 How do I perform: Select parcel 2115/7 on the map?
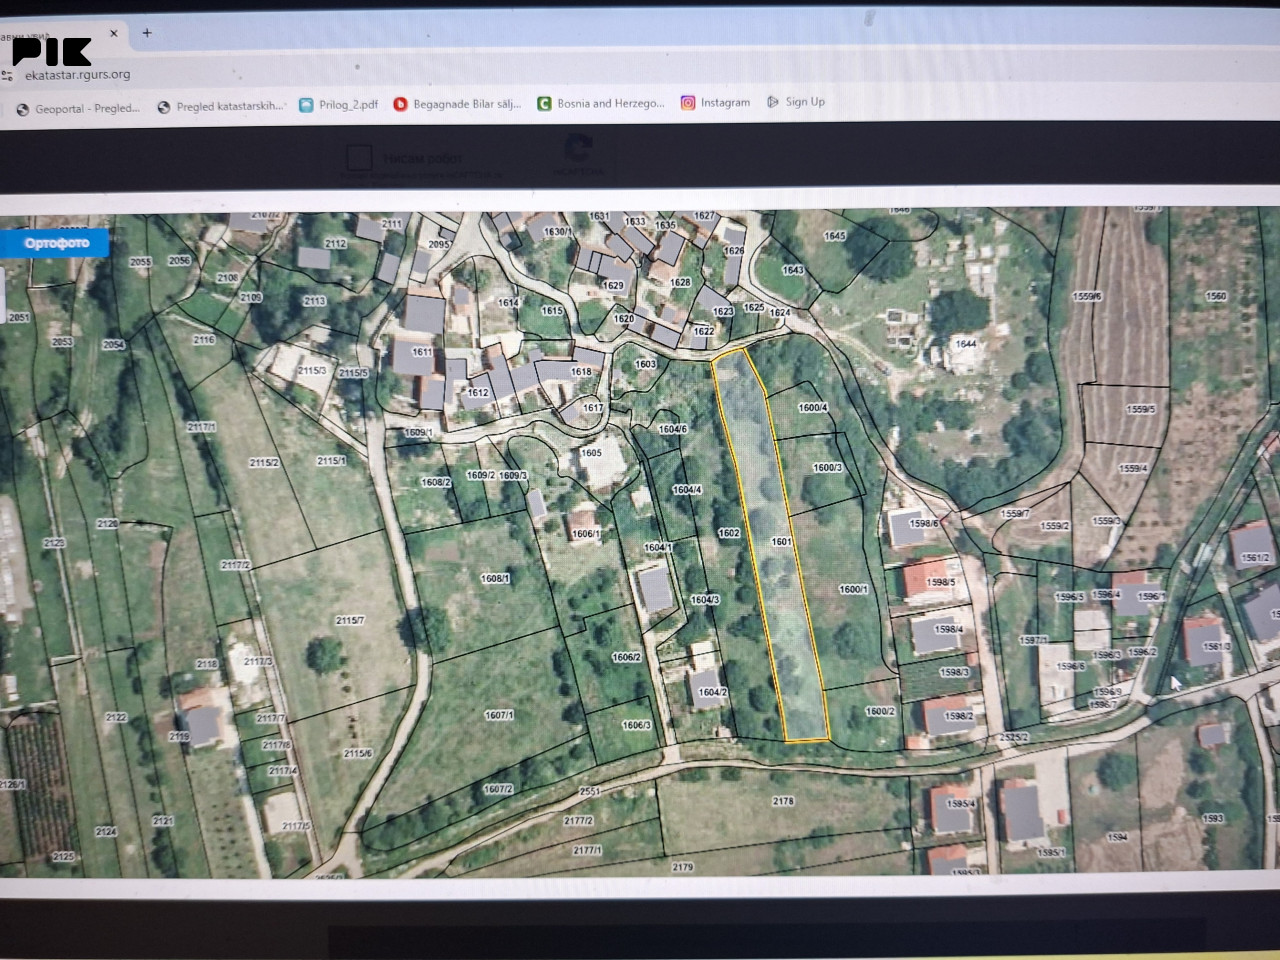[350, 621]
